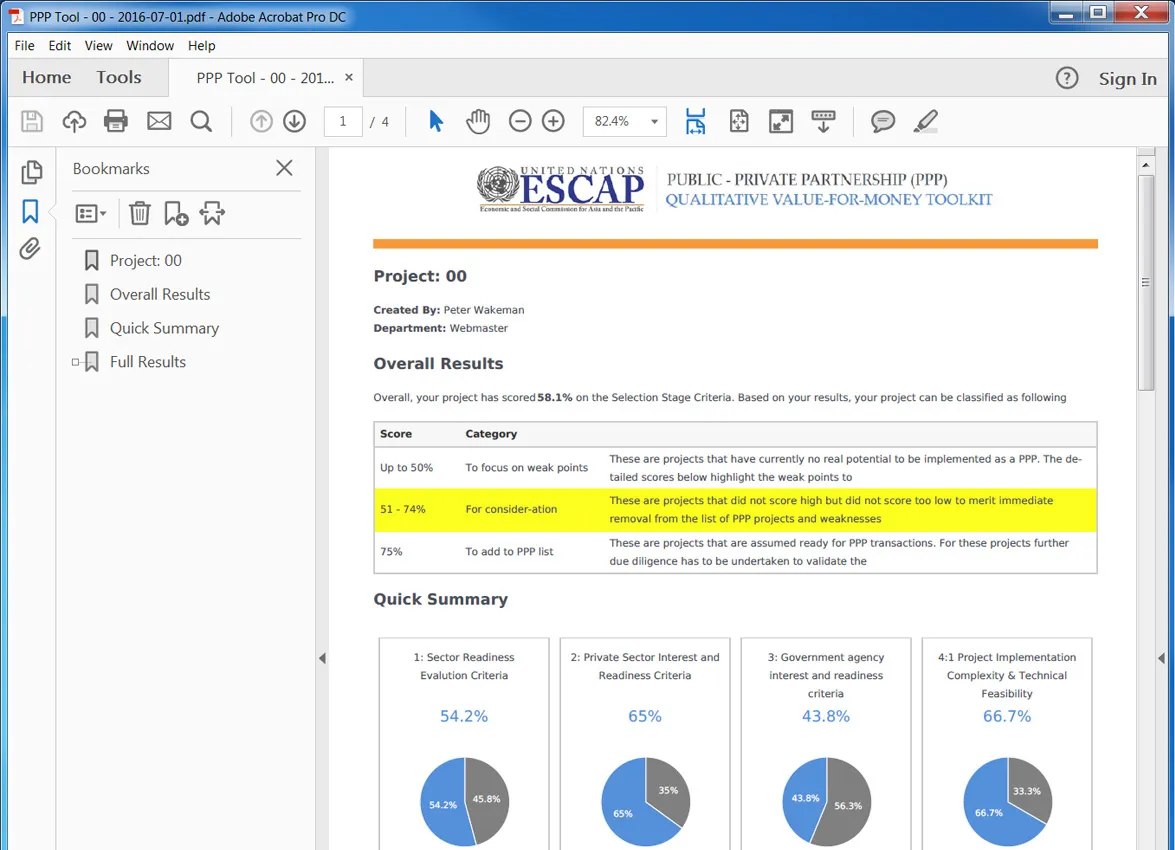Click the scrollbar up arrow
This screenshot has width=1175, height=850.
coord(1145,163)
